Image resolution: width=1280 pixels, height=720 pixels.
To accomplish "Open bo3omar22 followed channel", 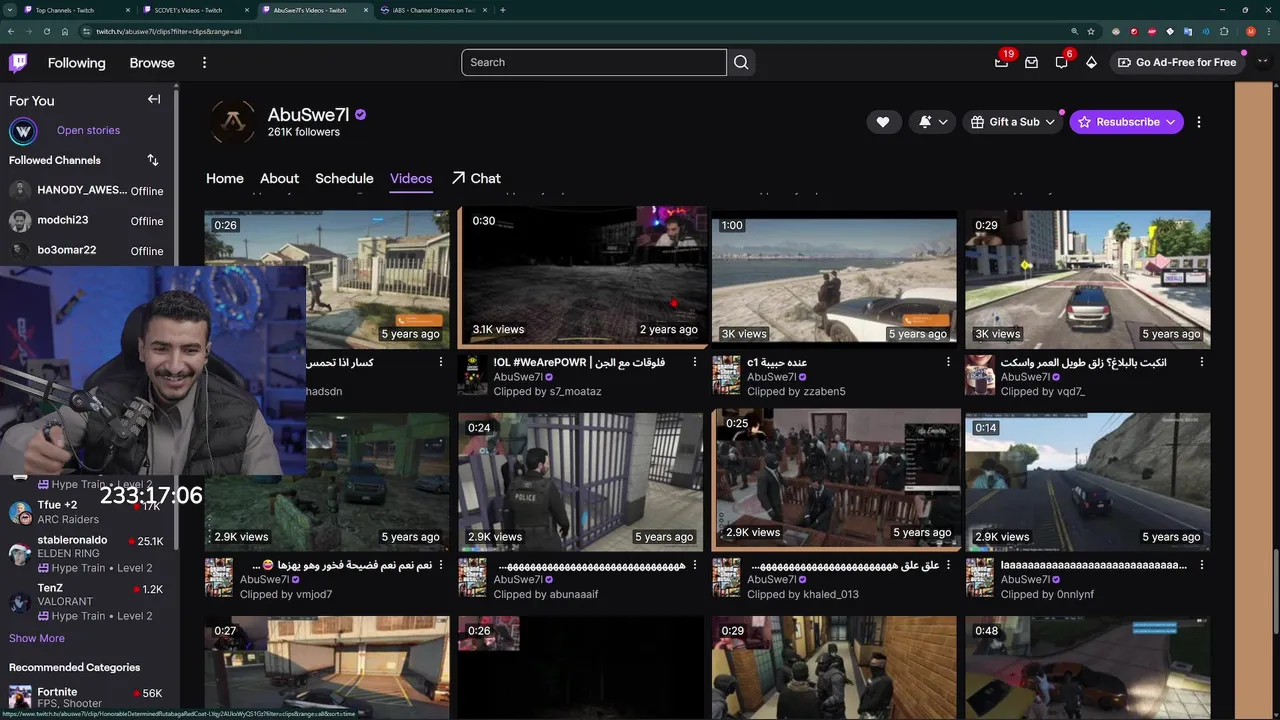I will [x=90, y=250].
